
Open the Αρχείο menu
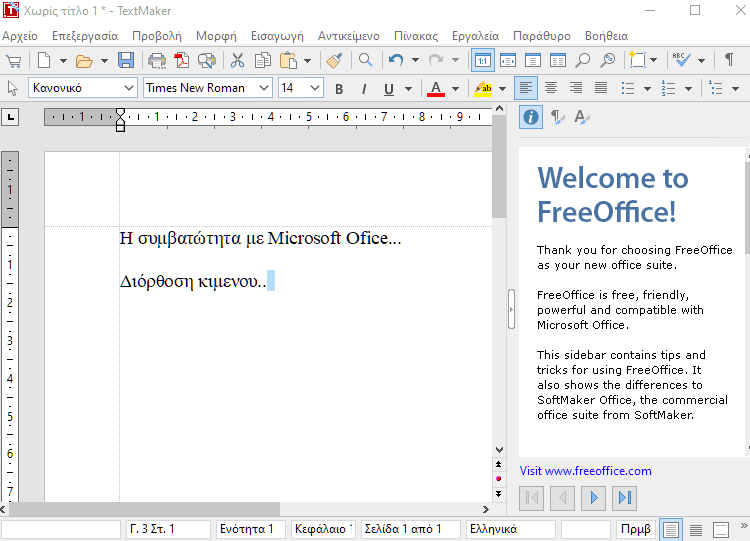coord(20,36)
